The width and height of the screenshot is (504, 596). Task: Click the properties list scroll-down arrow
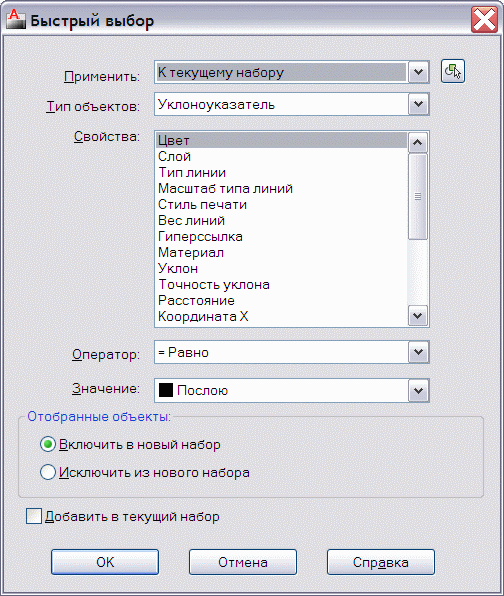(417, 315)
